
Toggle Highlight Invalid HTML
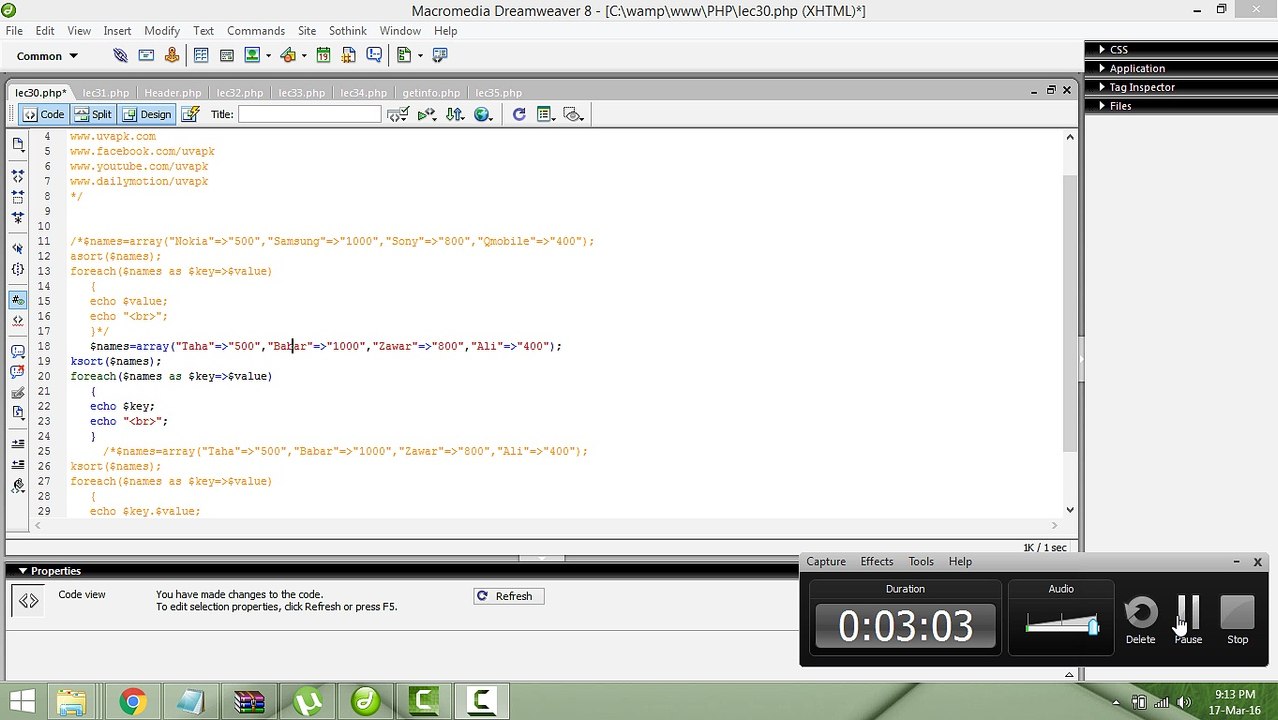(x=18, y=320)
